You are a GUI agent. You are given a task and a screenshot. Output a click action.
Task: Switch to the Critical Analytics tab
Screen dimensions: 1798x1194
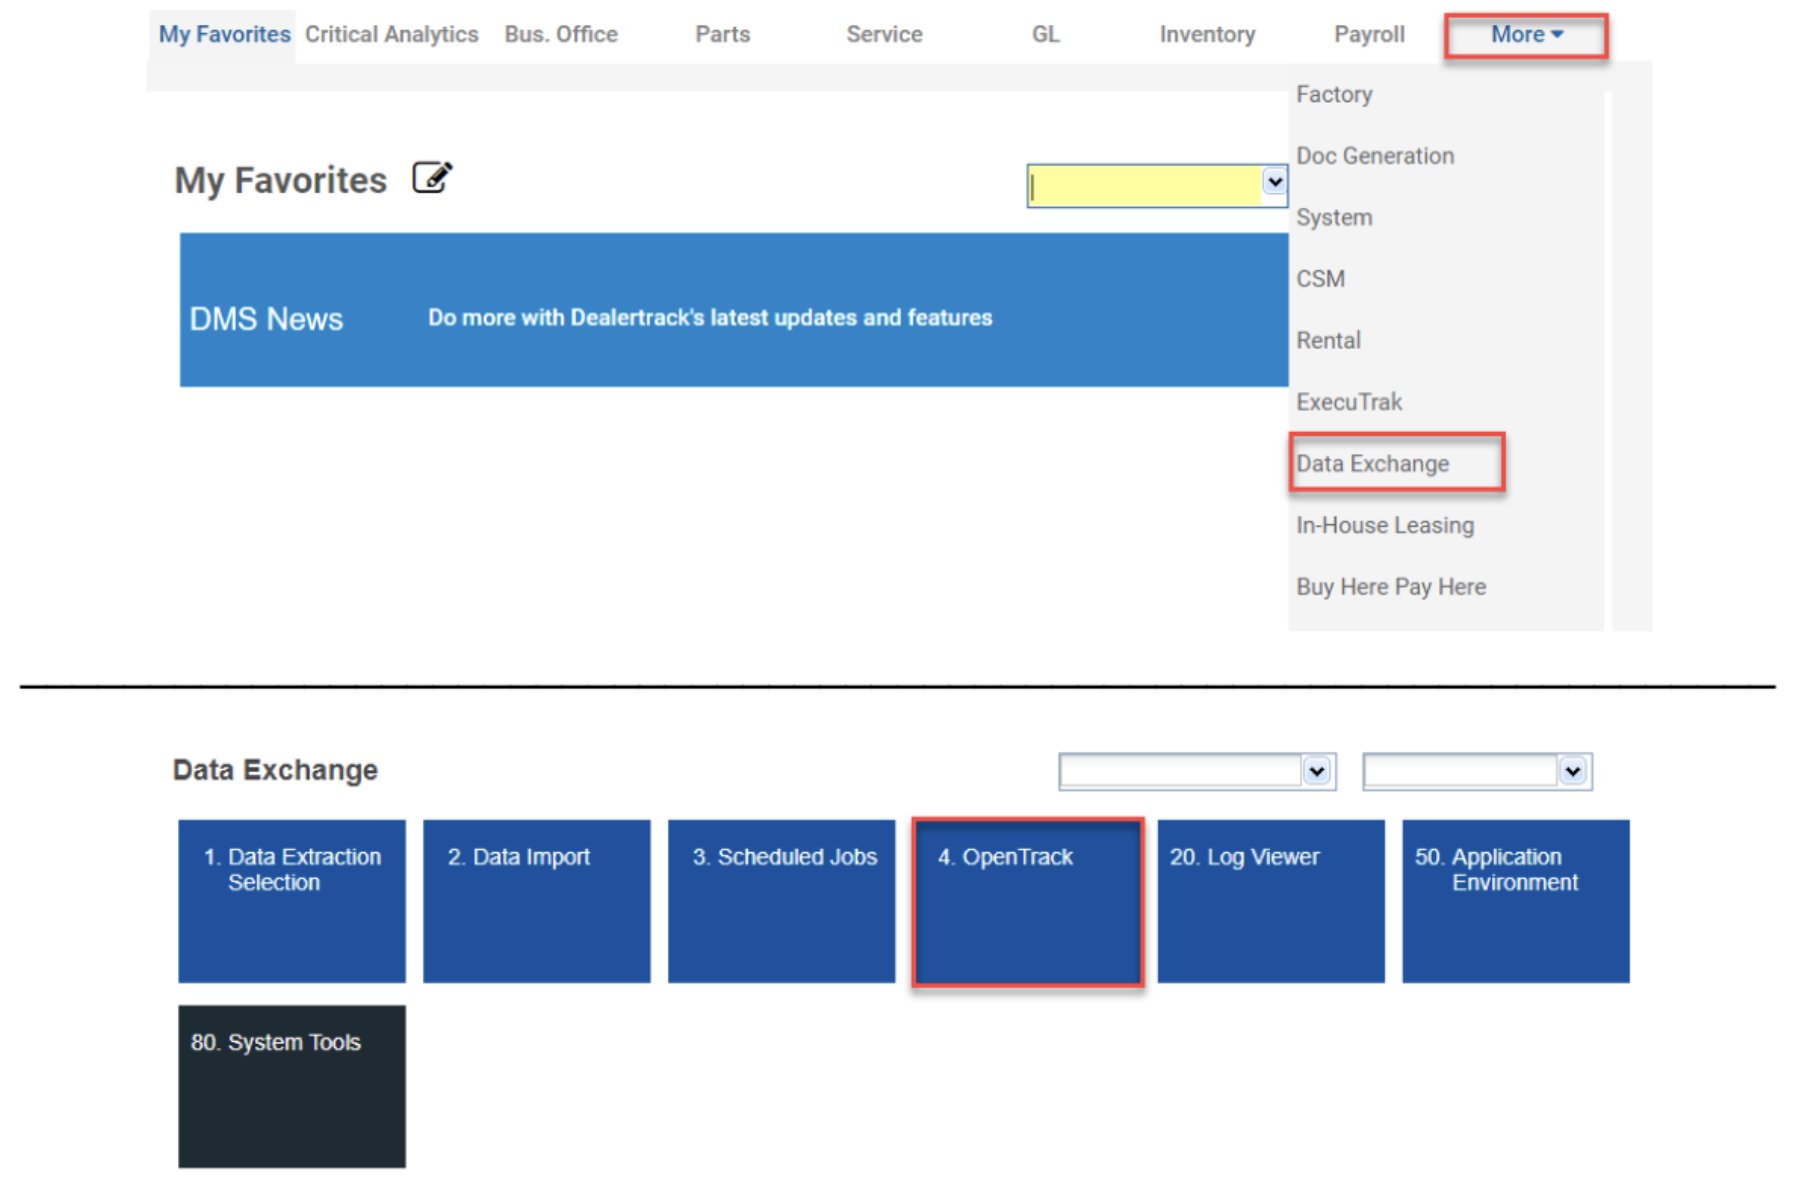coord(392,35)
